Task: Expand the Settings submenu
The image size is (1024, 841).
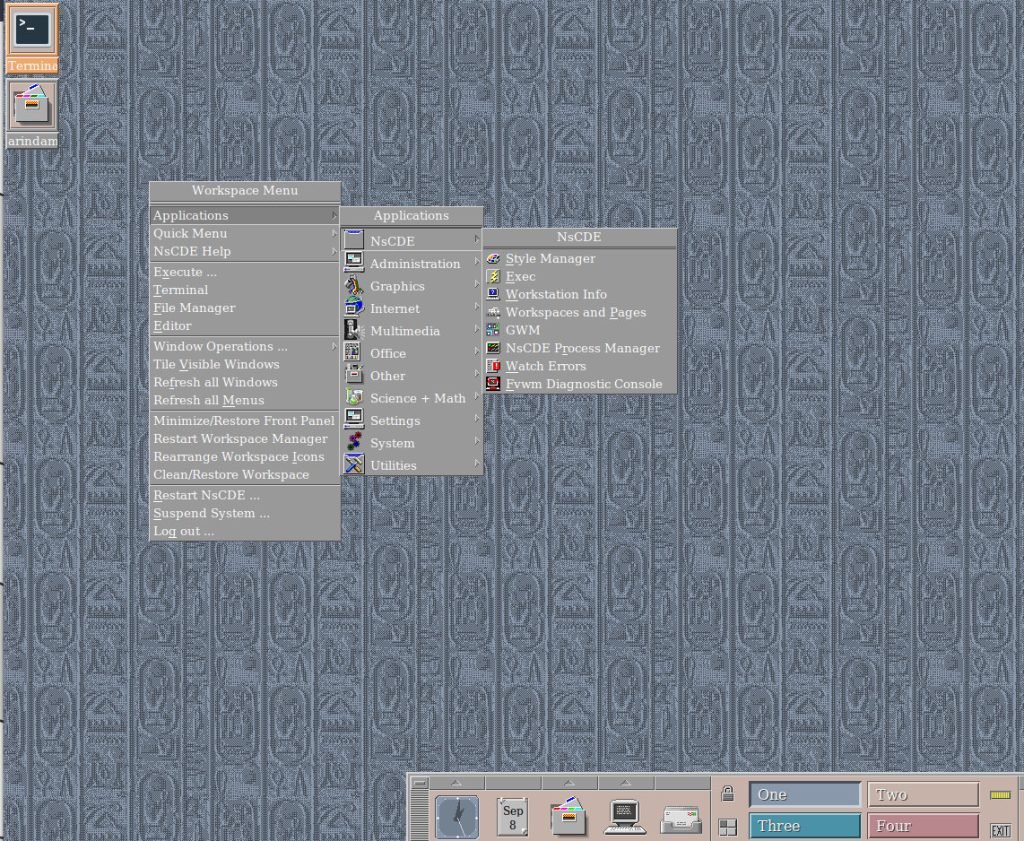Action: tap(411, 420)
